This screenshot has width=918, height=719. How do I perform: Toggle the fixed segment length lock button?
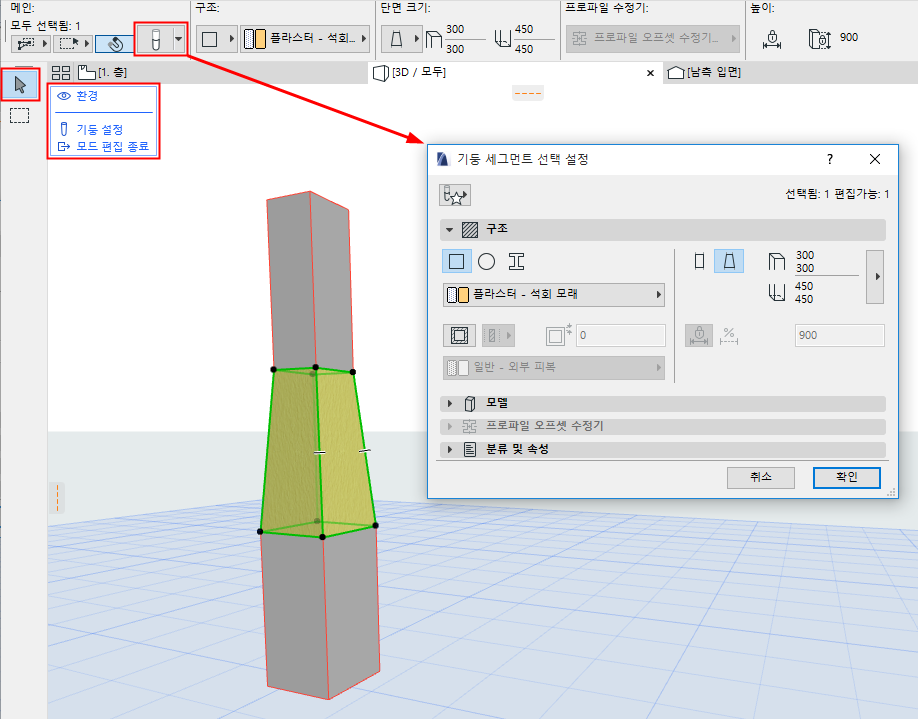[x=699, y=335]
